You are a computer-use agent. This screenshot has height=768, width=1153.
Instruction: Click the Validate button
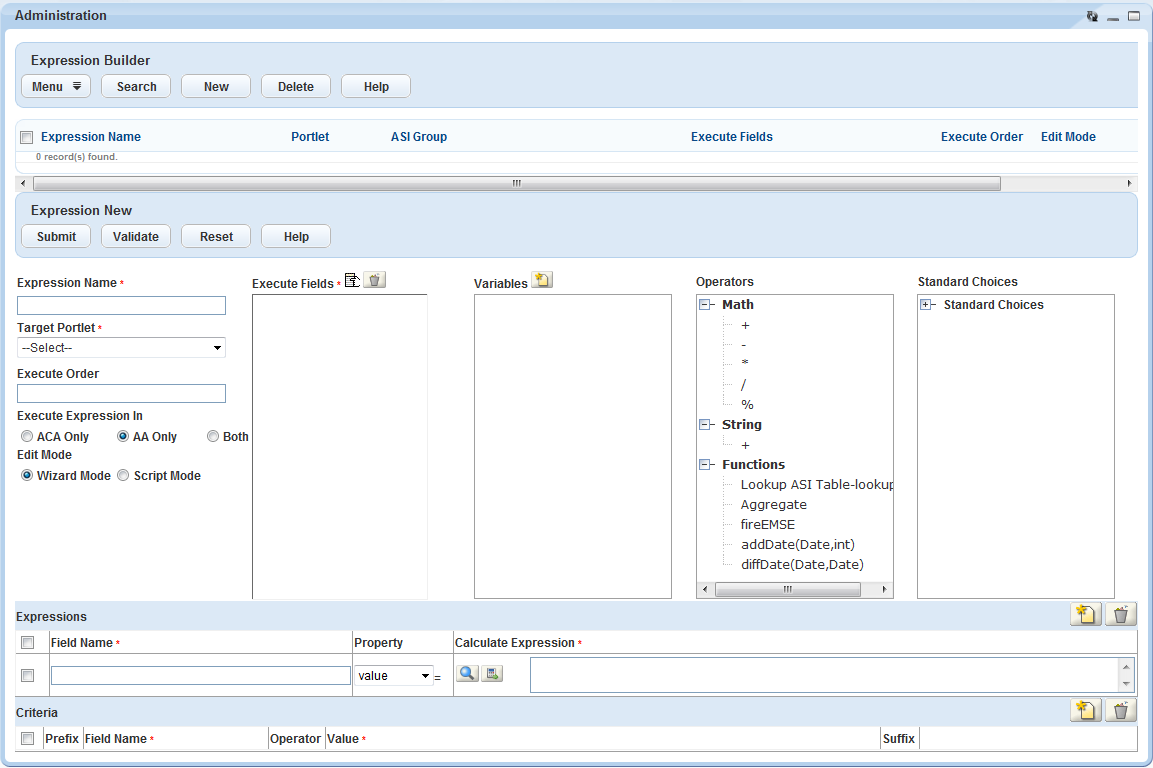136,237
